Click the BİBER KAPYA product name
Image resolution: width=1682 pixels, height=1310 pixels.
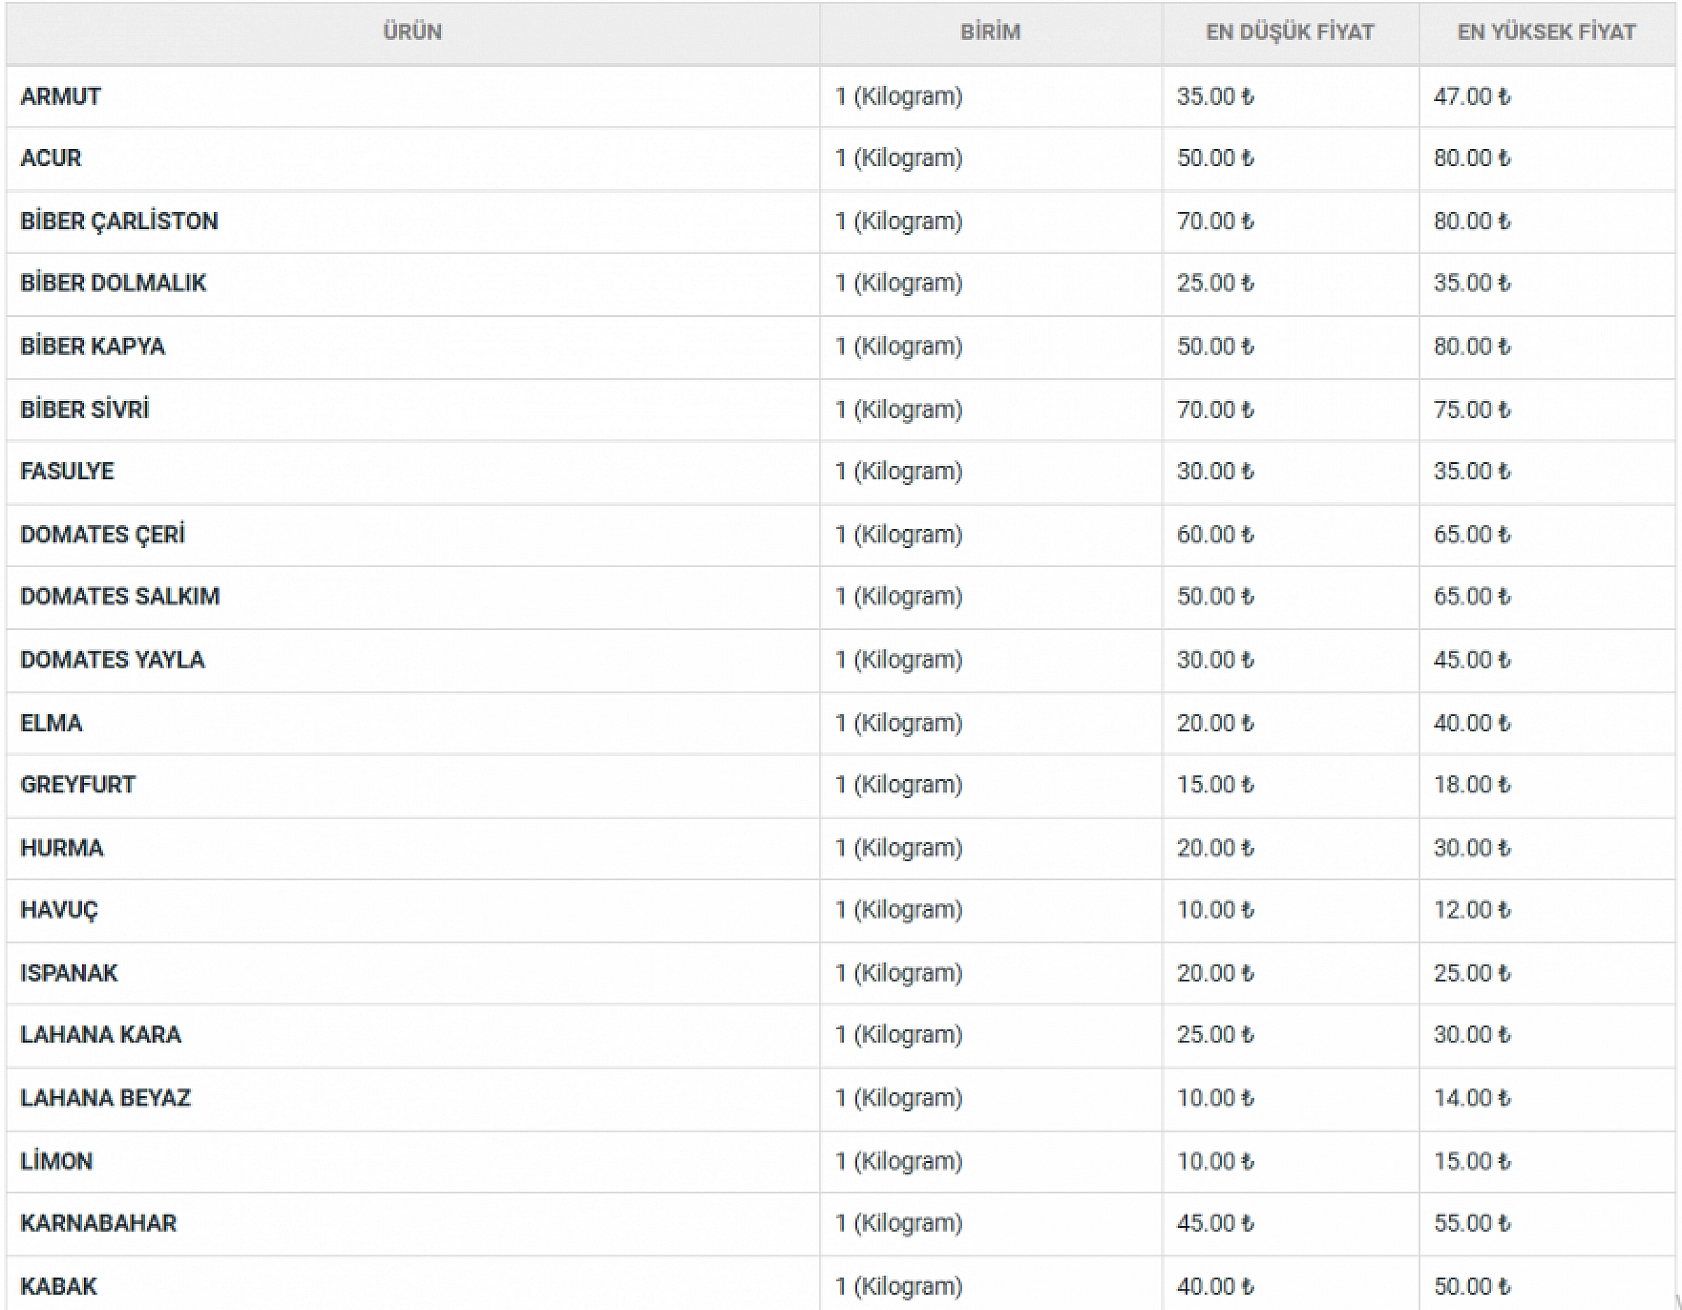[x=93, y=346]
